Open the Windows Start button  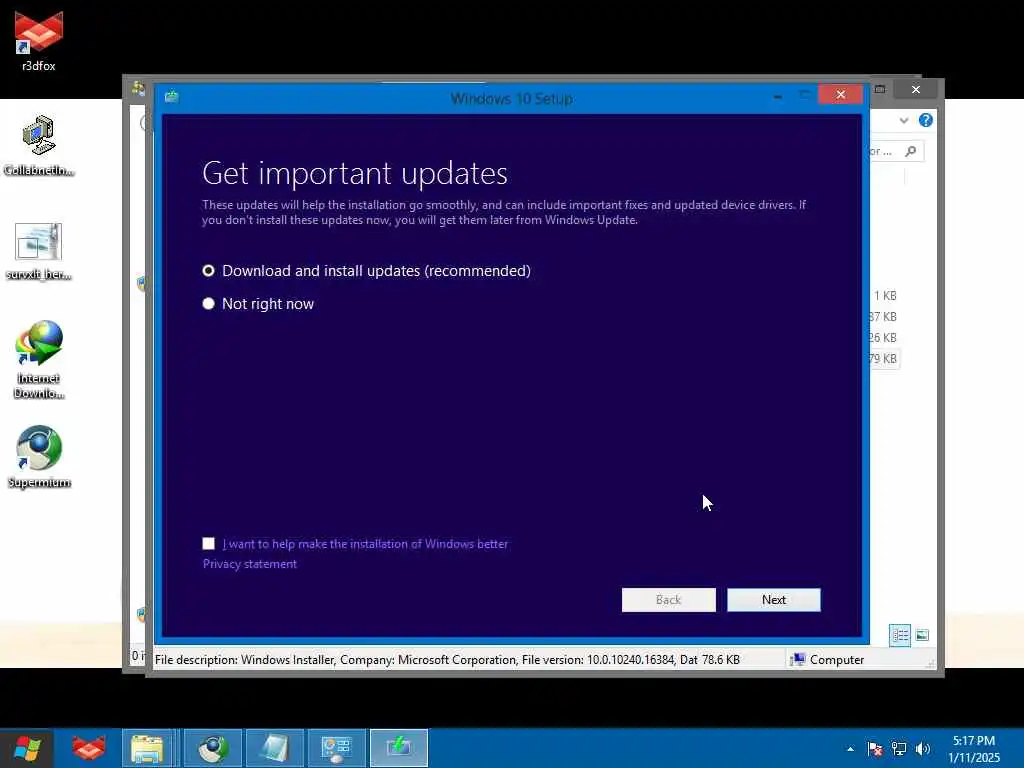tap(27, 748)
